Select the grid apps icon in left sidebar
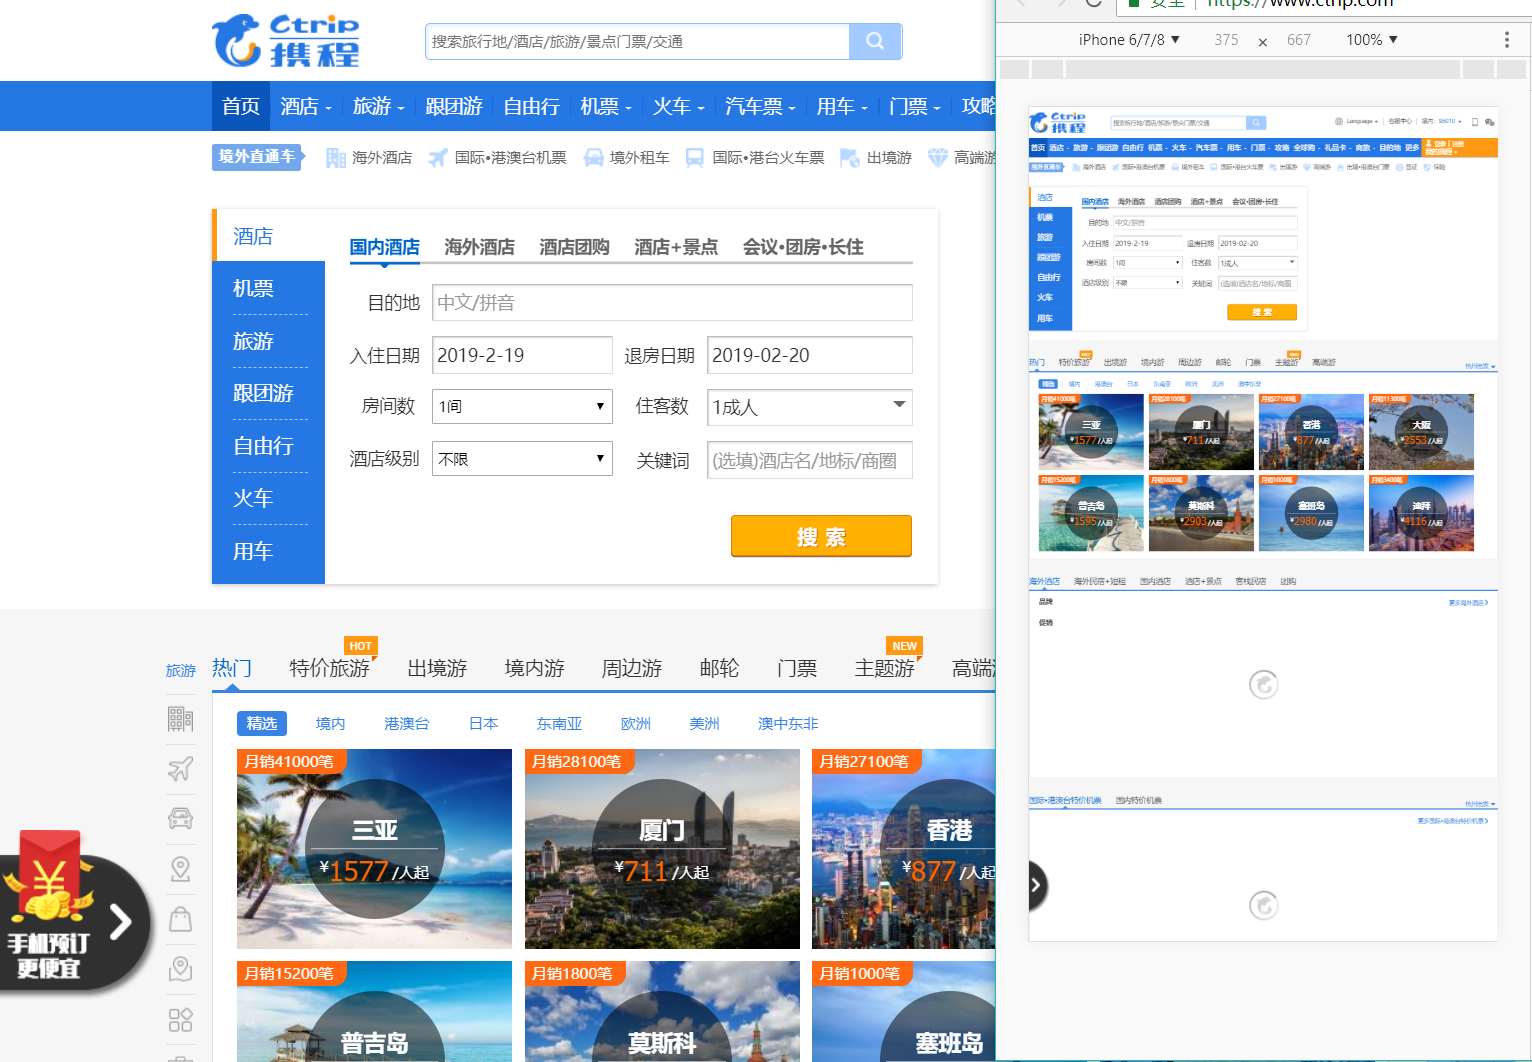The width and height of the screenshot is (1532, 1062). click(180, 1020)
